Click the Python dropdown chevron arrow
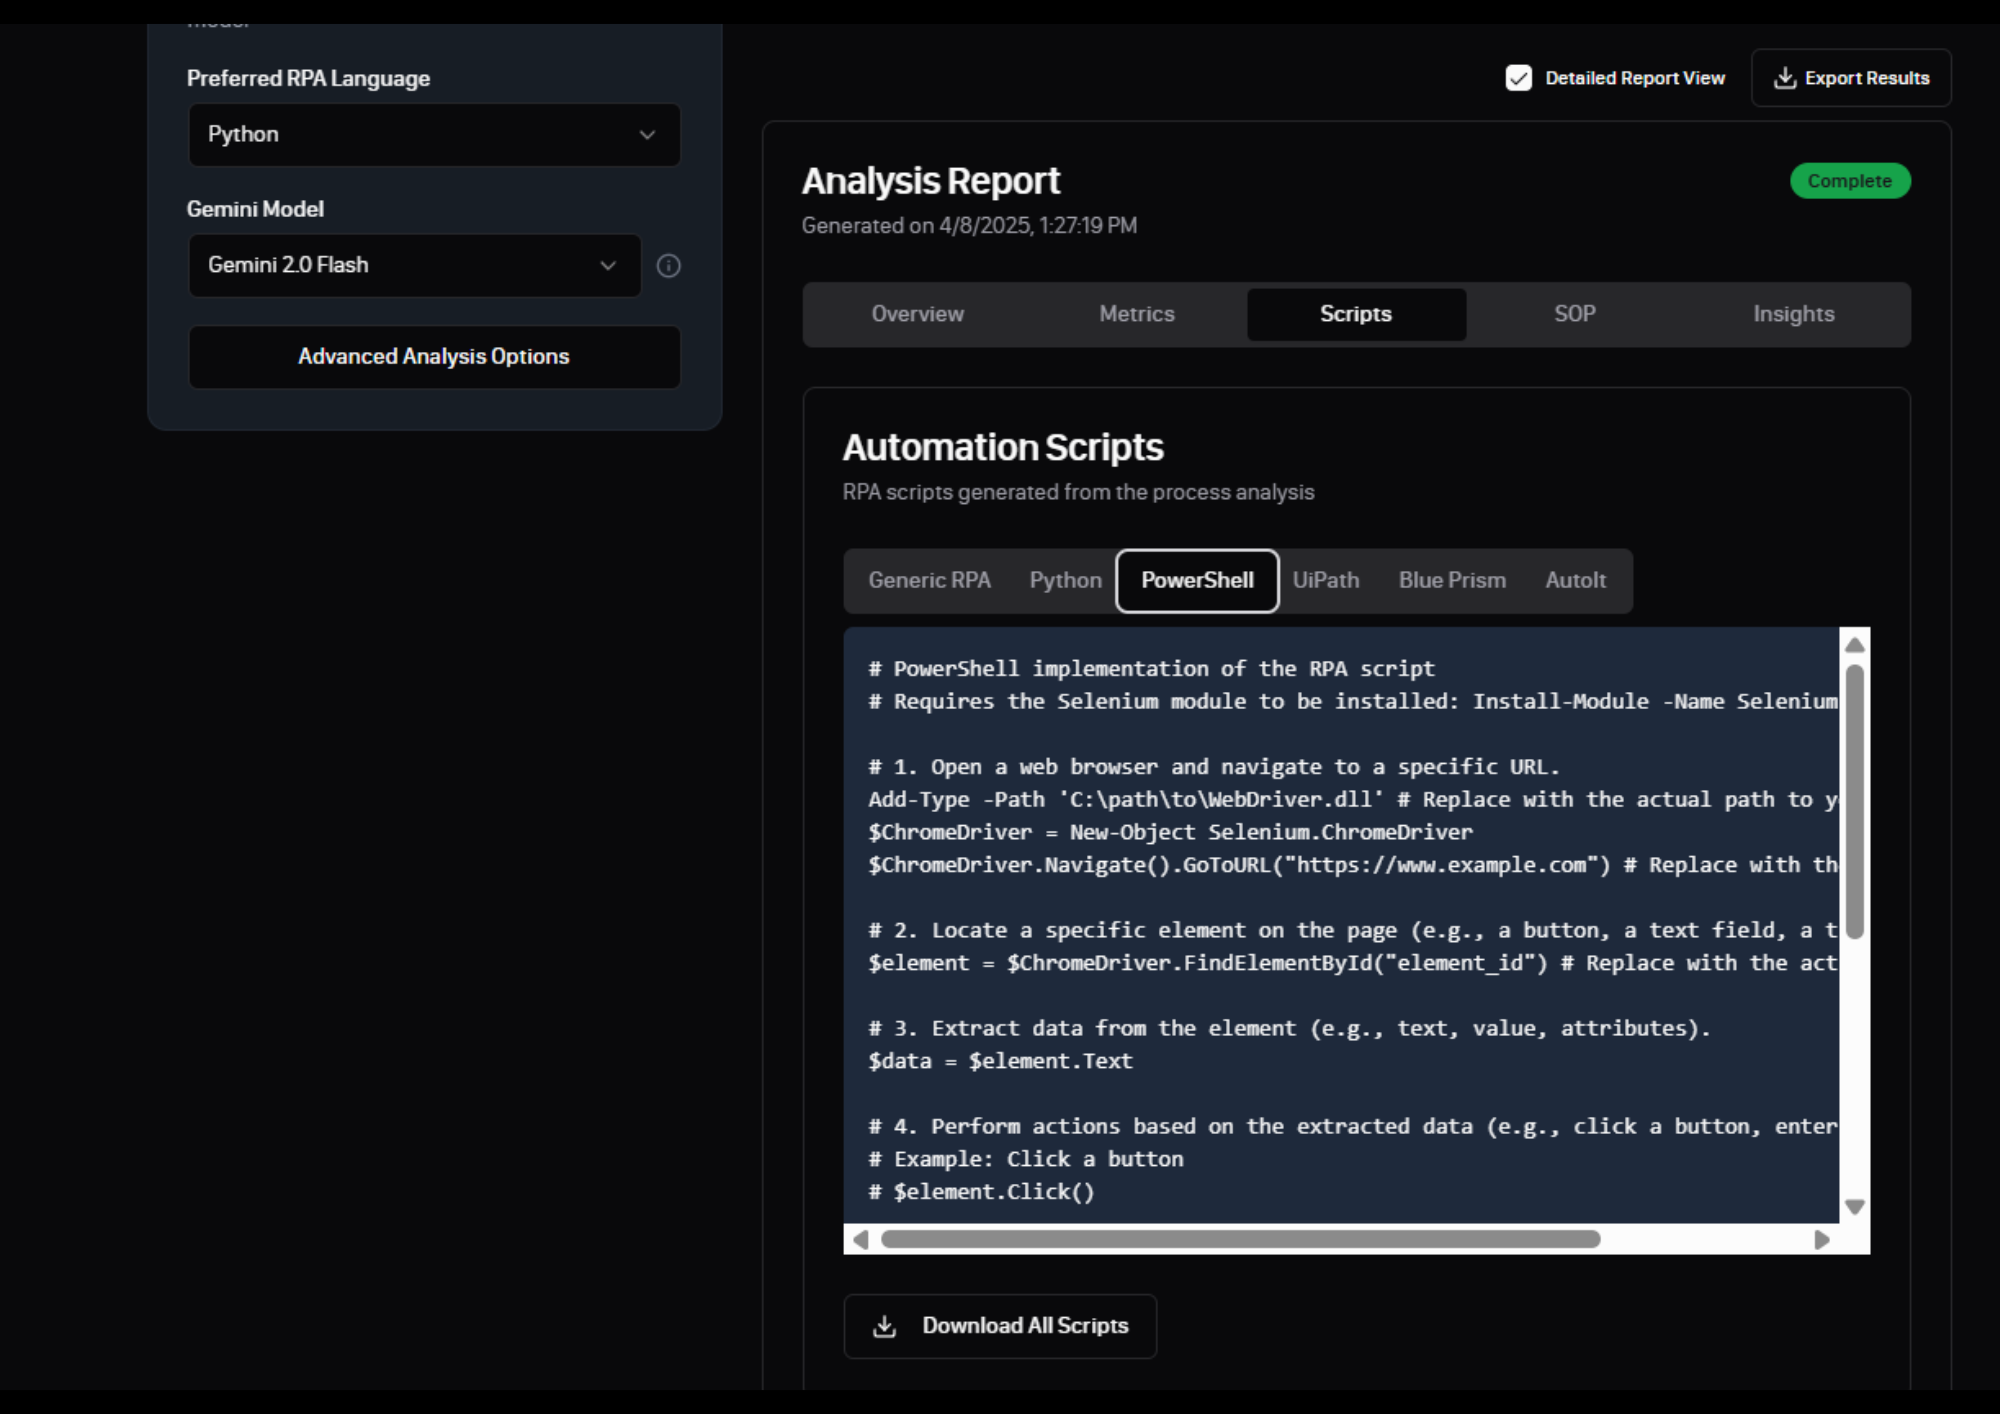 (x=647, y=135)
